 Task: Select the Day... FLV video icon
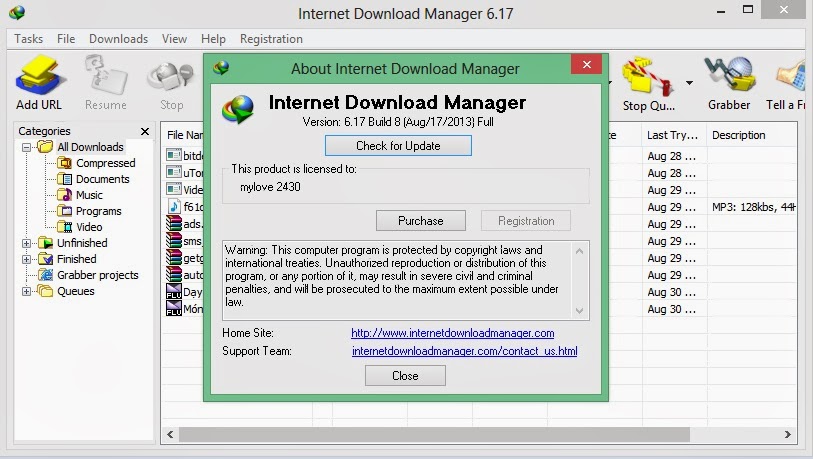(174, 291)
